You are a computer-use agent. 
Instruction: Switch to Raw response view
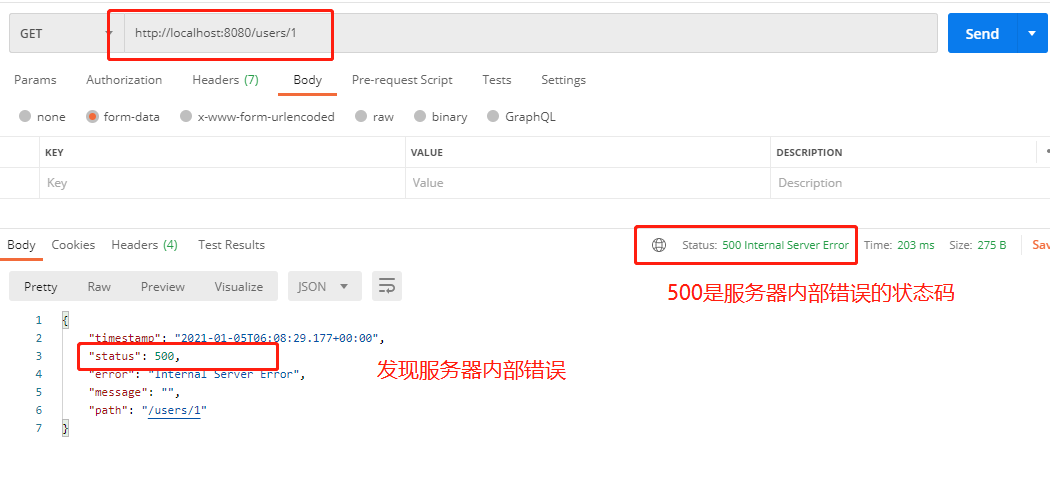tap(99, 287)
